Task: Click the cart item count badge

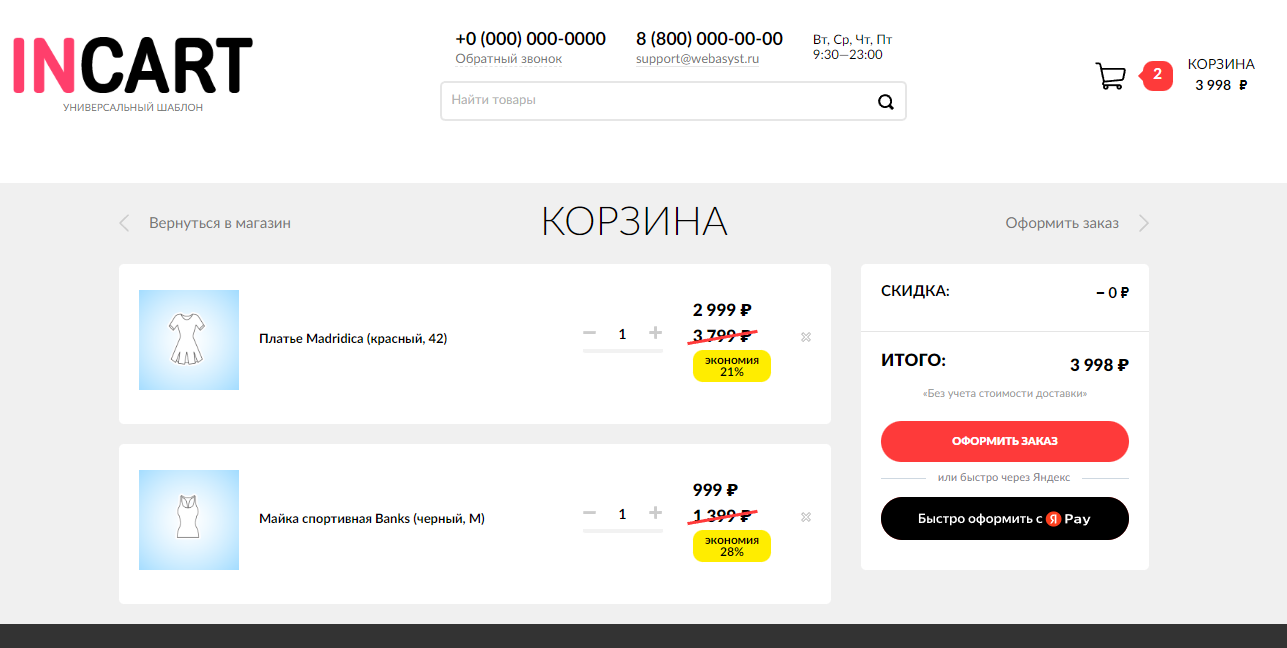Action: (1157, 74)
